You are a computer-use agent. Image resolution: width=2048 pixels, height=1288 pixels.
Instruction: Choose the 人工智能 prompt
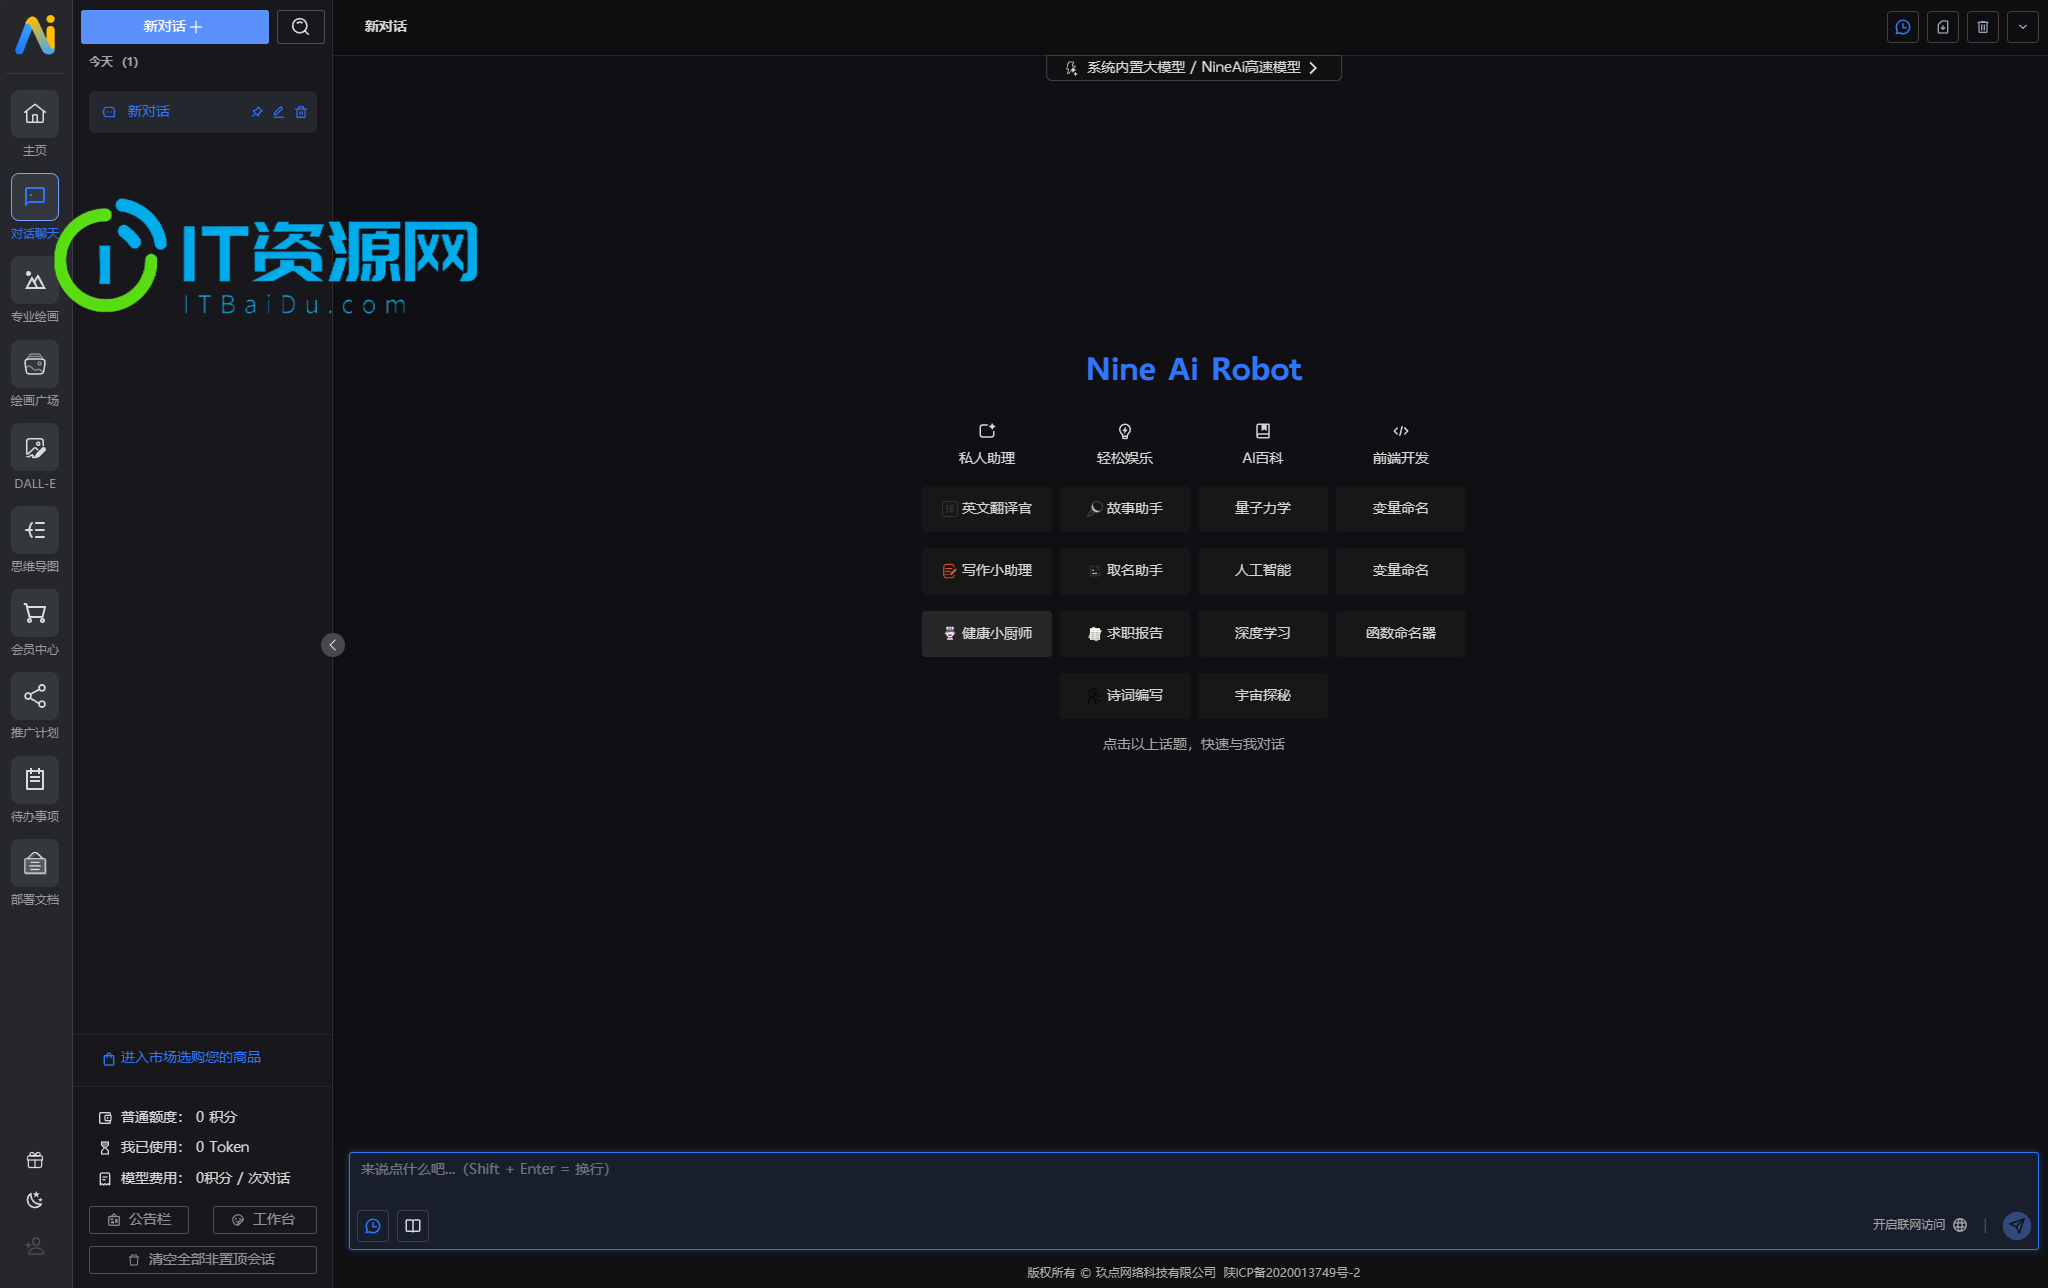(1263, 571)
